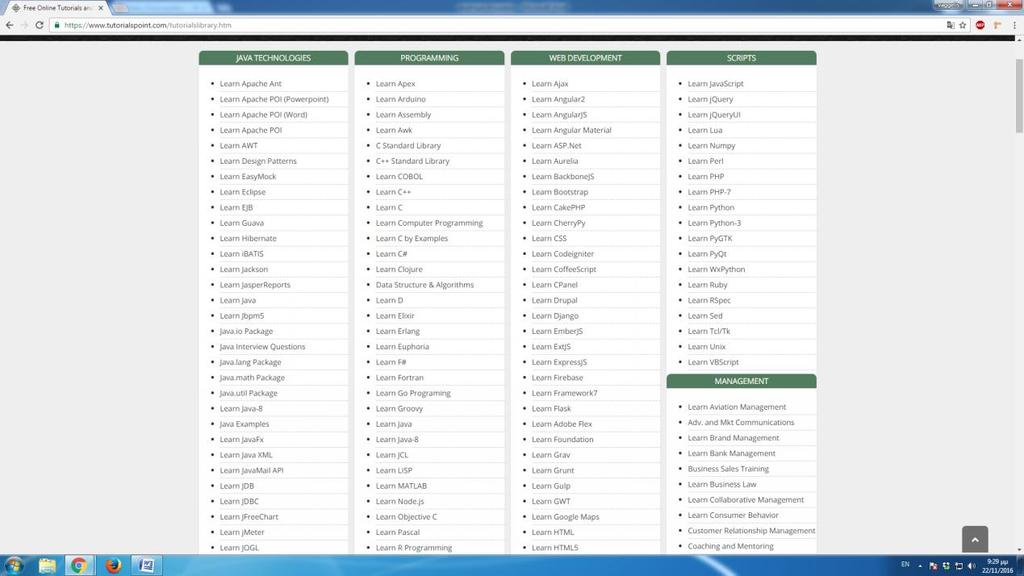Open Learn Angular Material link
Viewport: 1024px width, 576px height.
pyautogui.click(x=571, y=130)
